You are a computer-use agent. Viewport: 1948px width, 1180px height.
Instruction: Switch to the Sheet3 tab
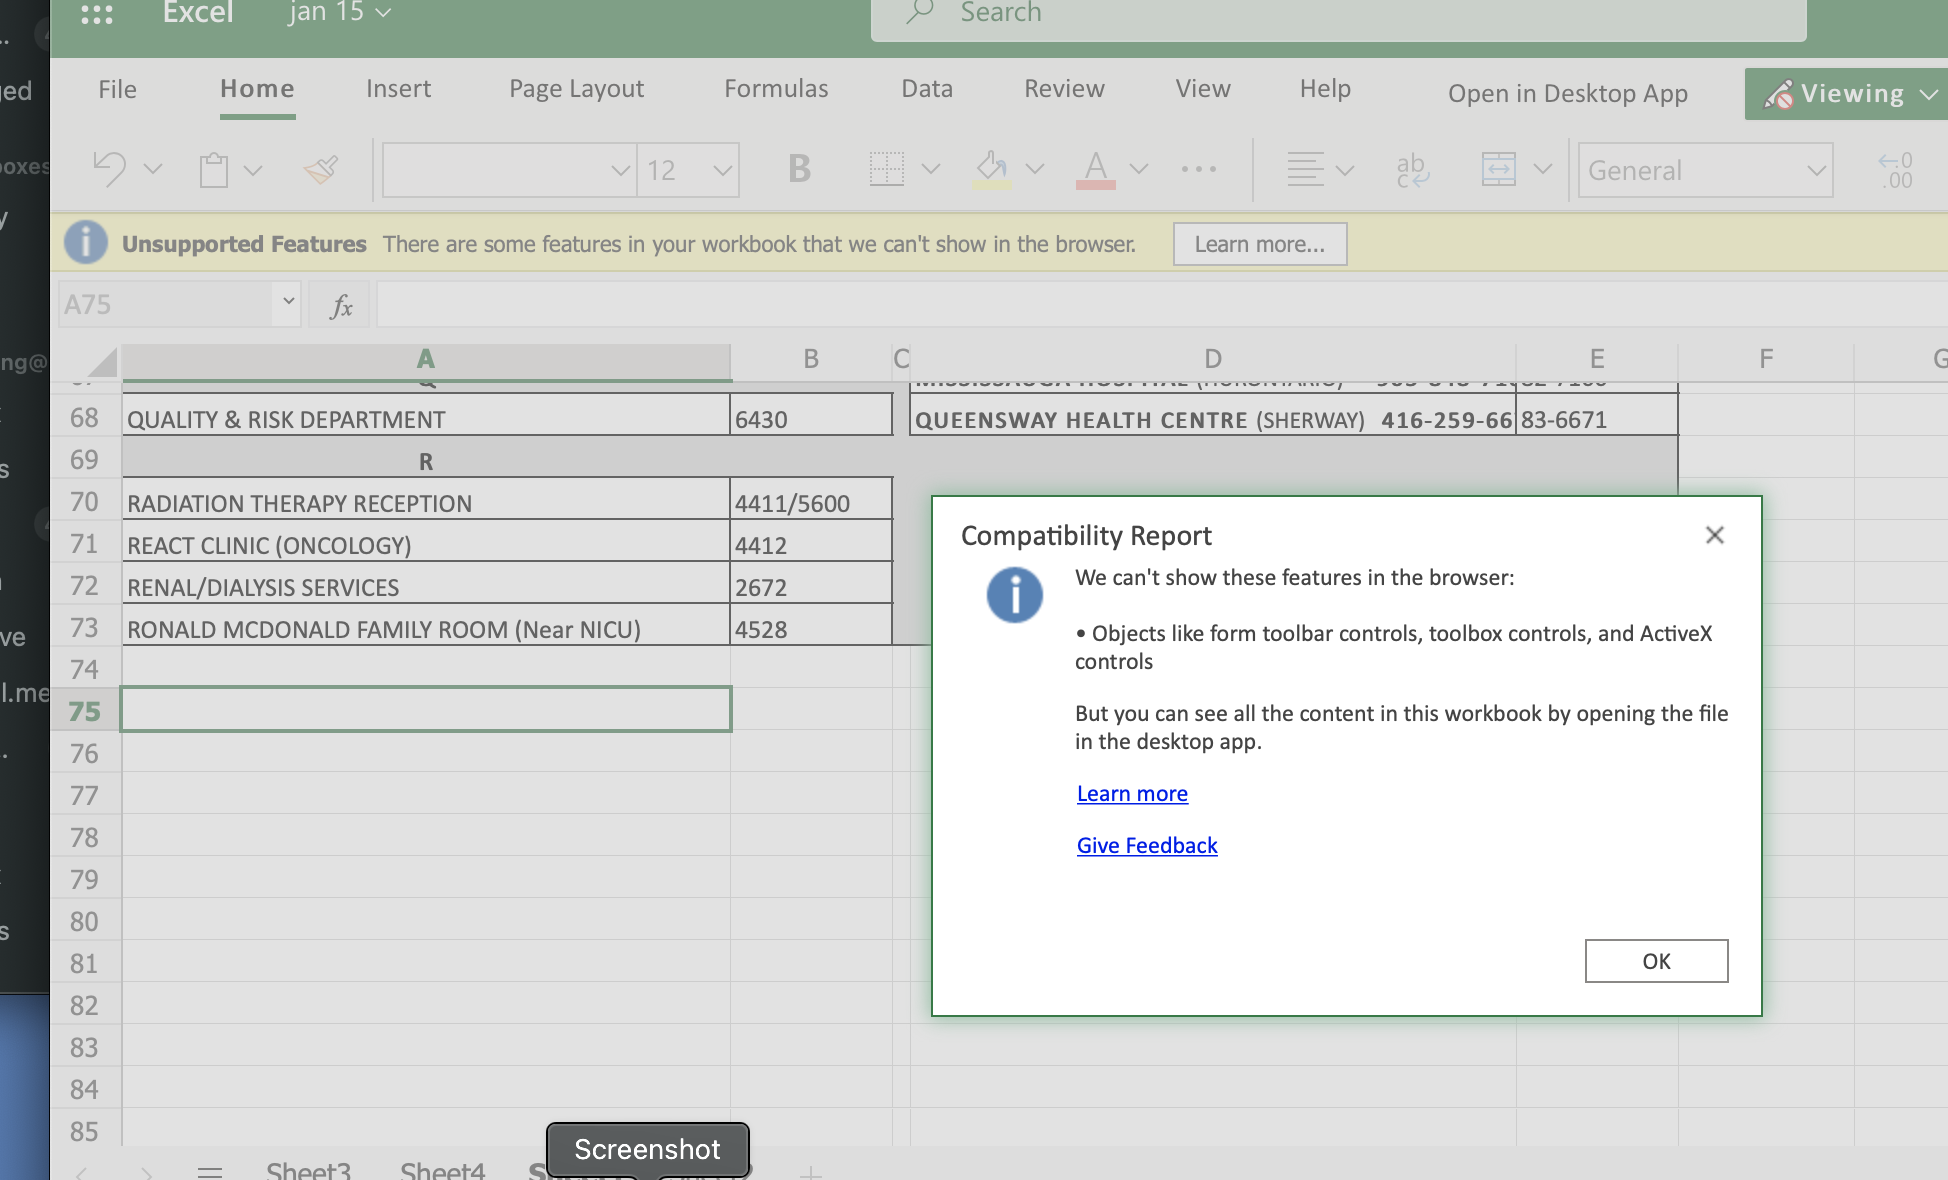click(x=308, y=1170)
